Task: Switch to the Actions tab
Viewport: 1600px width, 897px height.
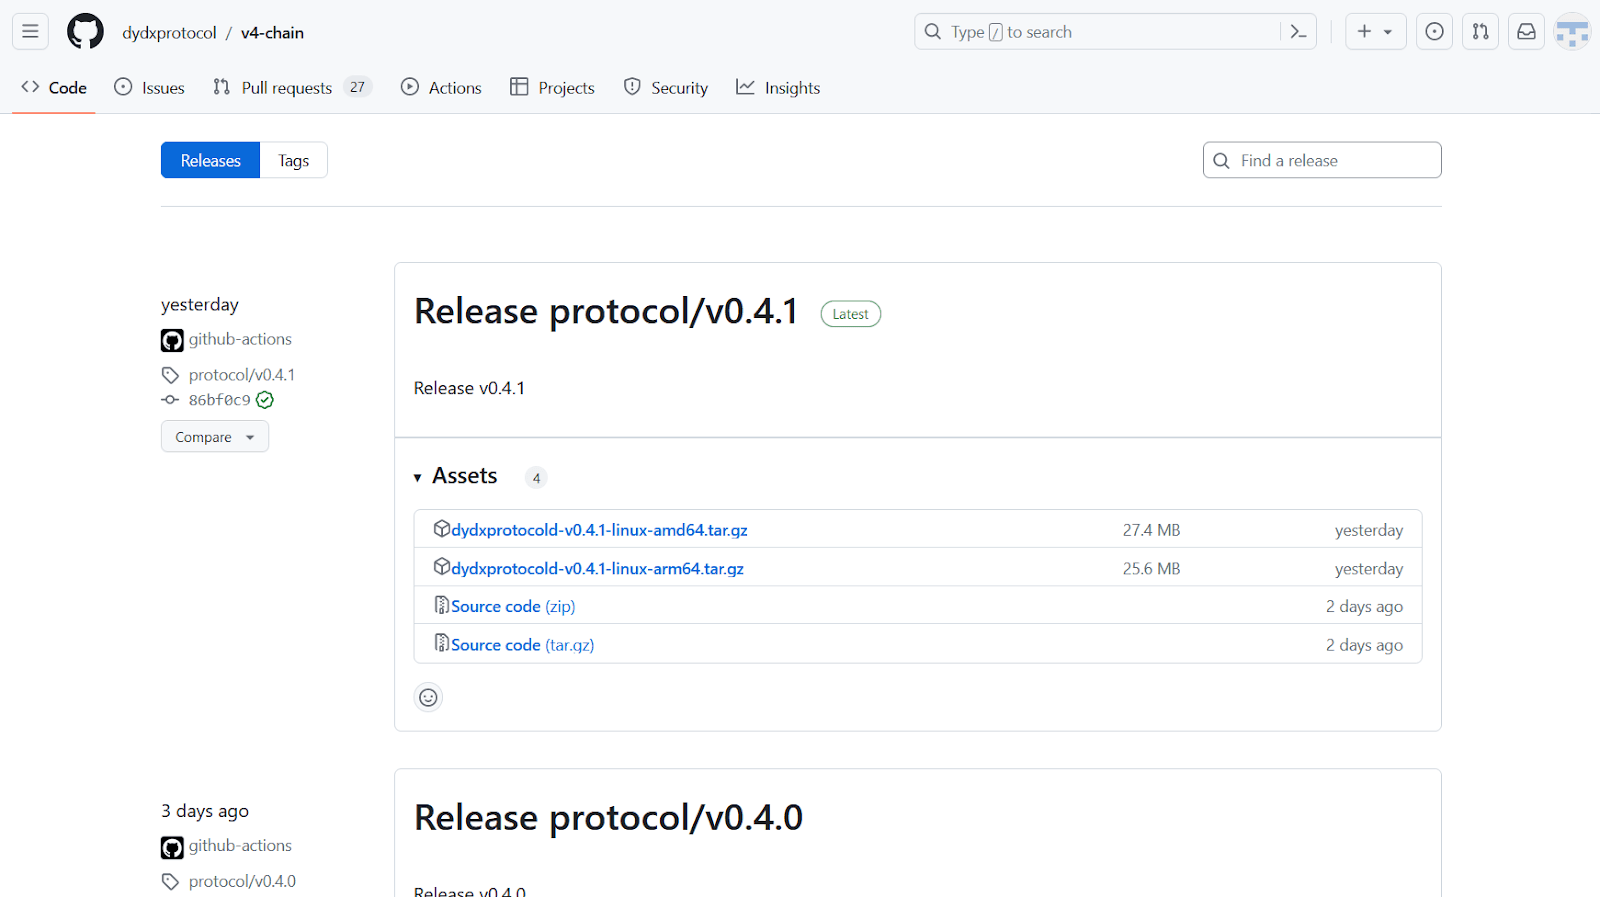Action: point(441,88)
